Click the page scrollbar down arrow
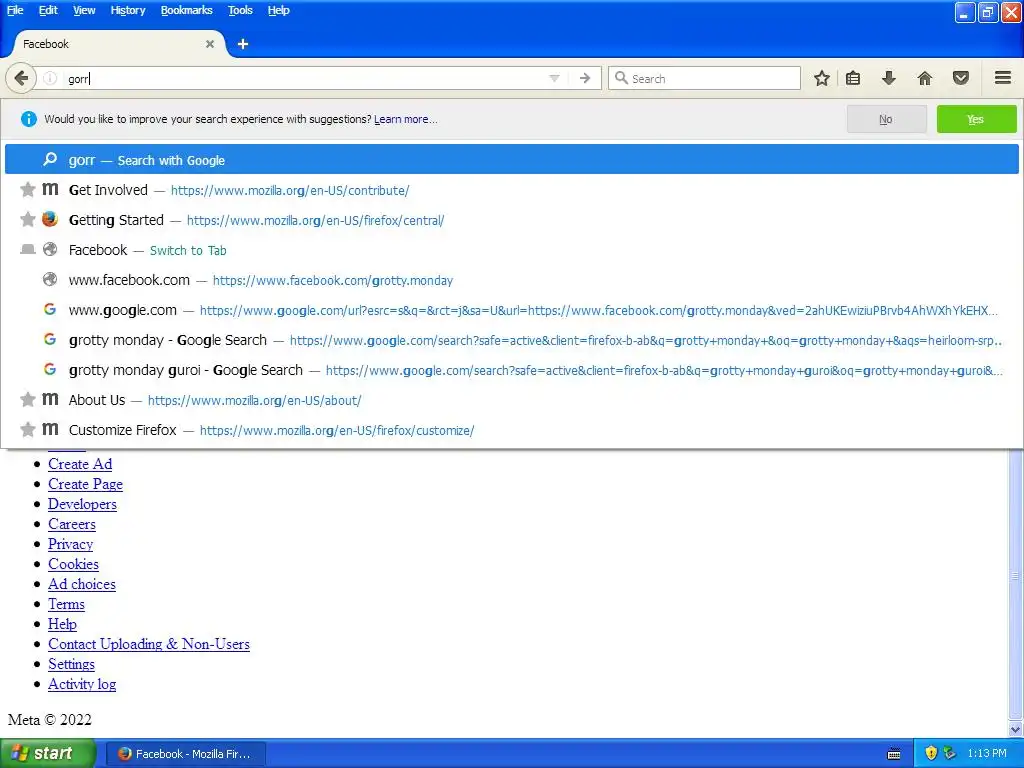The height and width of the screenshot is (768, 1024). (x=1016, y=729)
